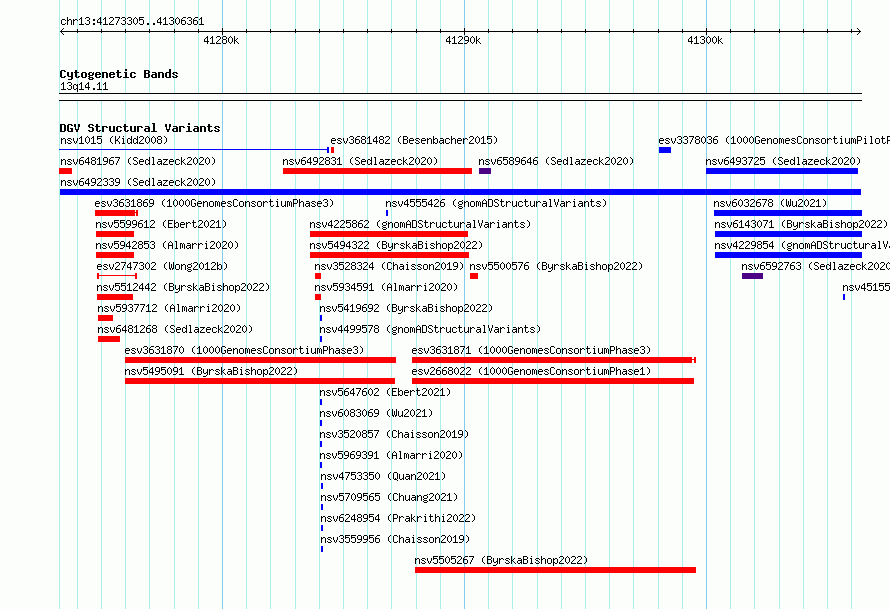Select nsv4753350 (Quan2021) variant
890x609 pixels.
(383, 476)
